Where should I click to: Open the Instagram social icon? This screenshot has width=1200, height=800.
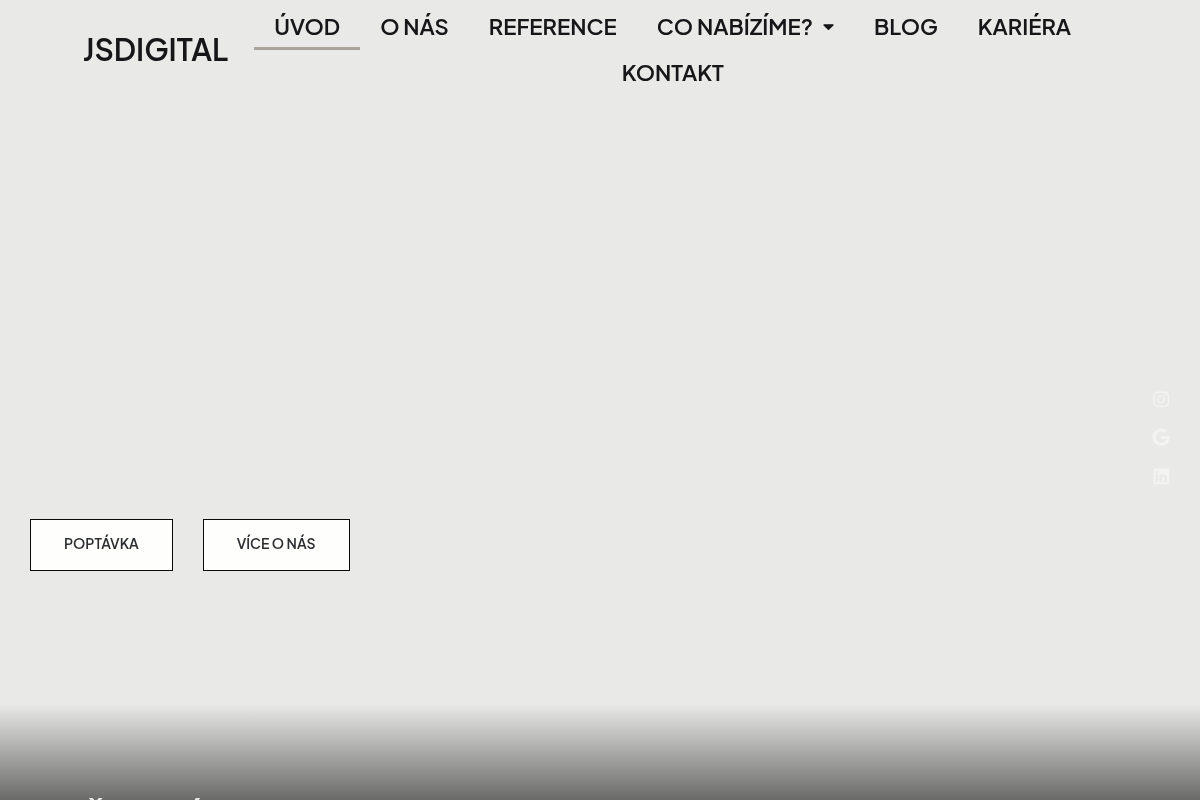[1161, 400]
